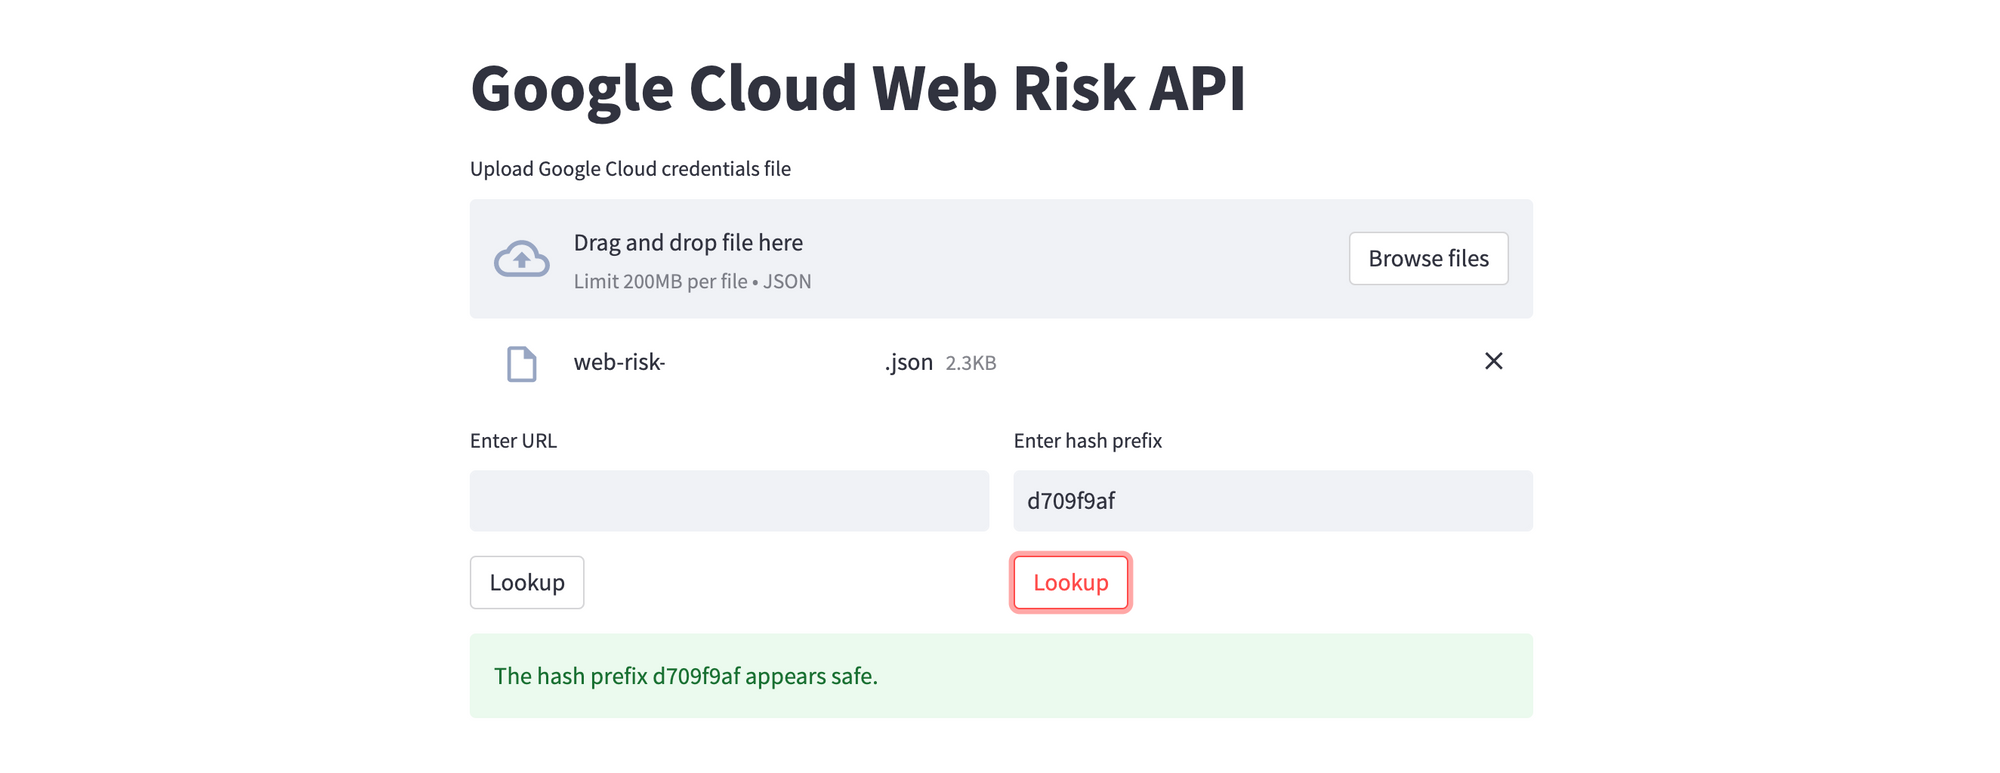Click the 'Enter URL' label

[513, 441]
